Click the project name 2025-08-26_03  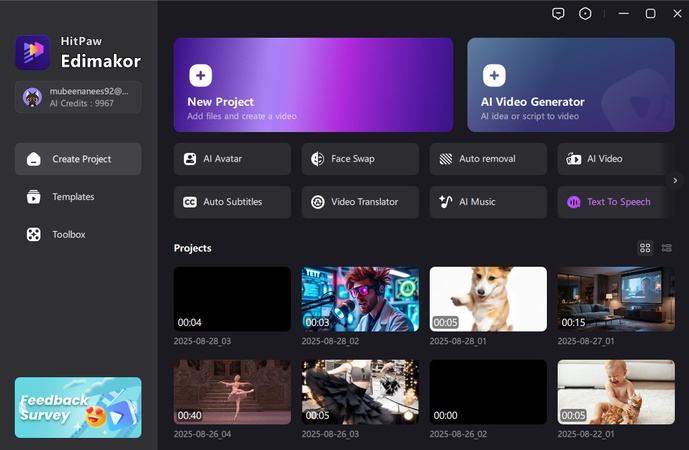(330, 434)
